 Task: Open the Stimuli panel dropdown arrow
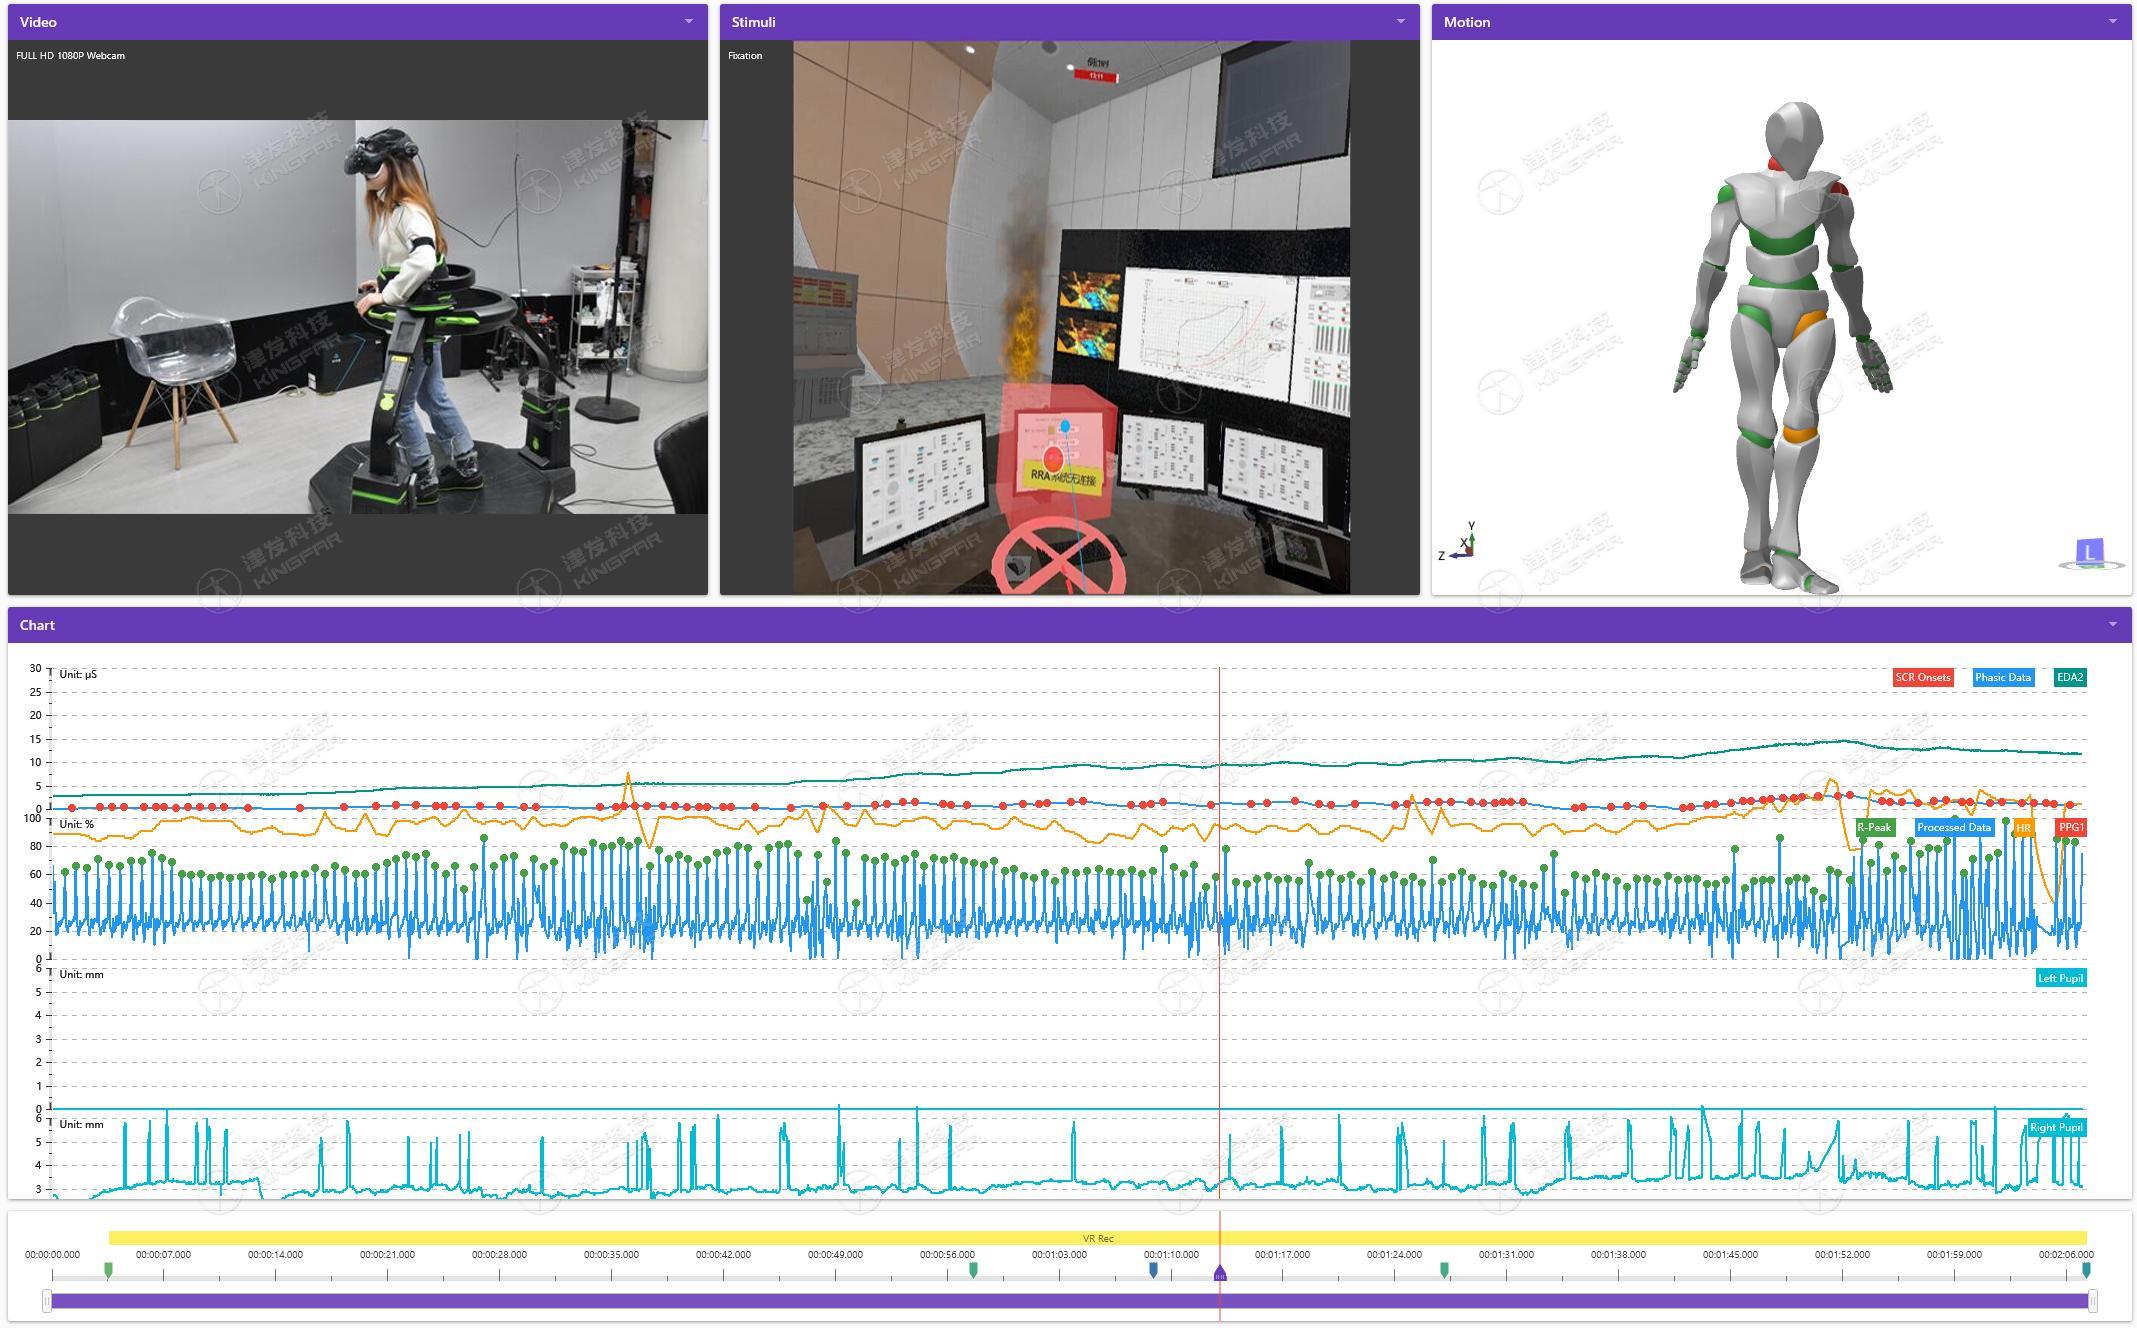tap(1400, 21)
